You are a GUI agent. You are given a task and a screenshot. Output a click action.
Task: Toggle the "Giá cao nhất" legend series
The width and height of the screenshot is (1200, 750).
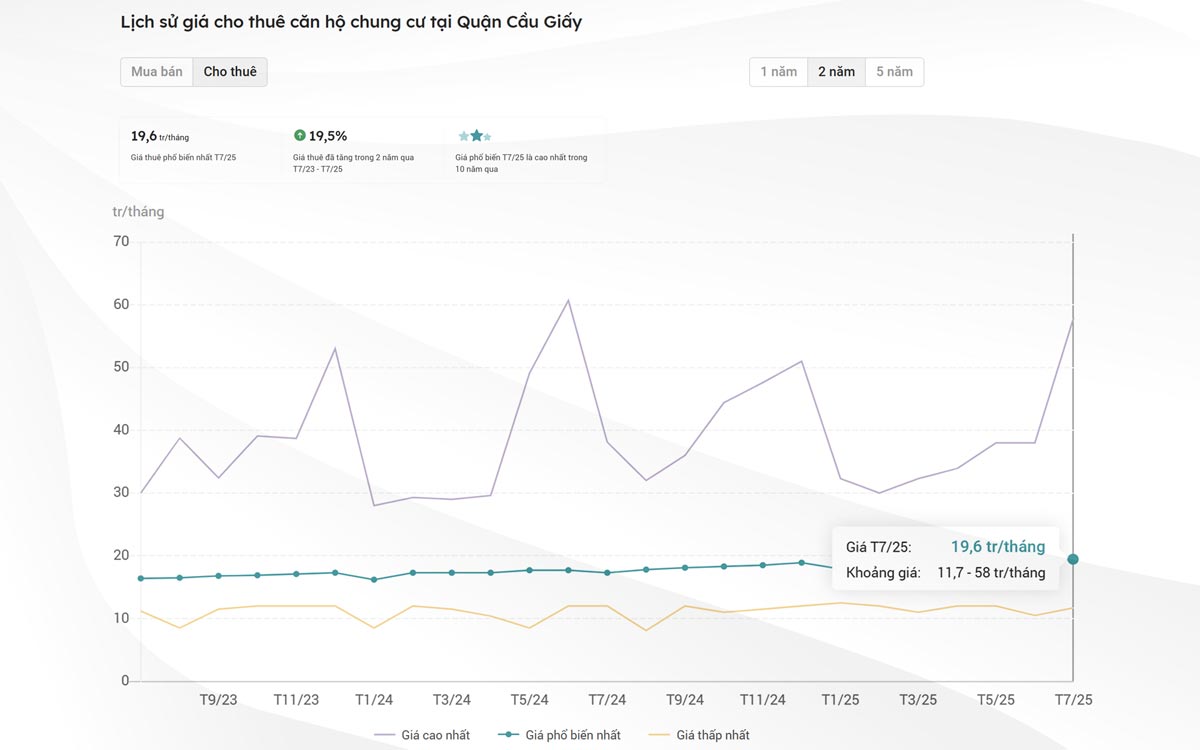pyautogui.click(x=422, y=735)
